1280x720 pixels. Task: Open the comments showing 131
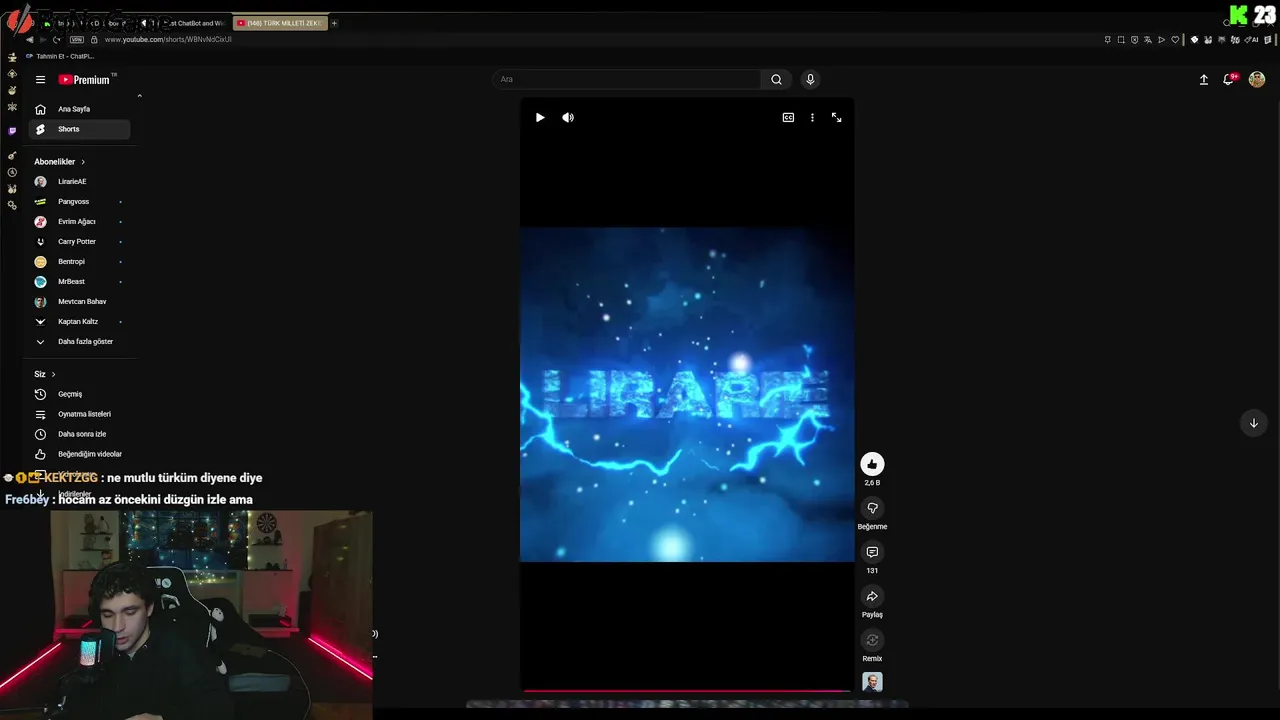tap(872, 552)
